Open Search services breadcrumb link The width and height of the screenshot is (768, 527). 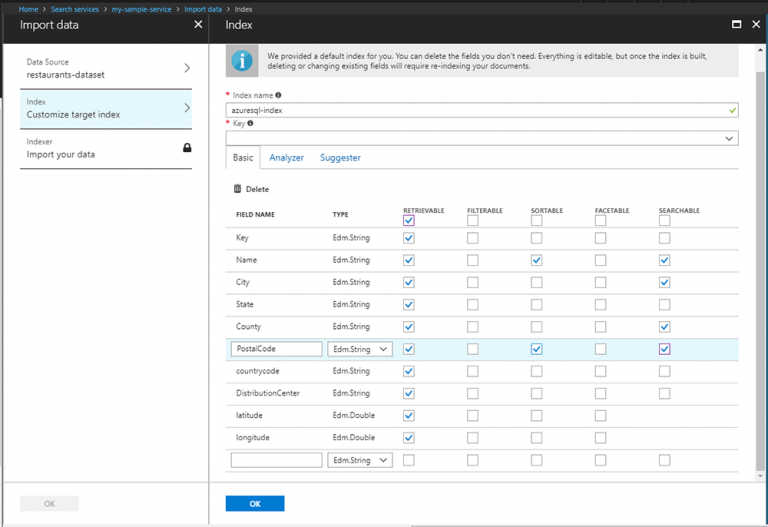pyautogui.click(x=75, y=9)
